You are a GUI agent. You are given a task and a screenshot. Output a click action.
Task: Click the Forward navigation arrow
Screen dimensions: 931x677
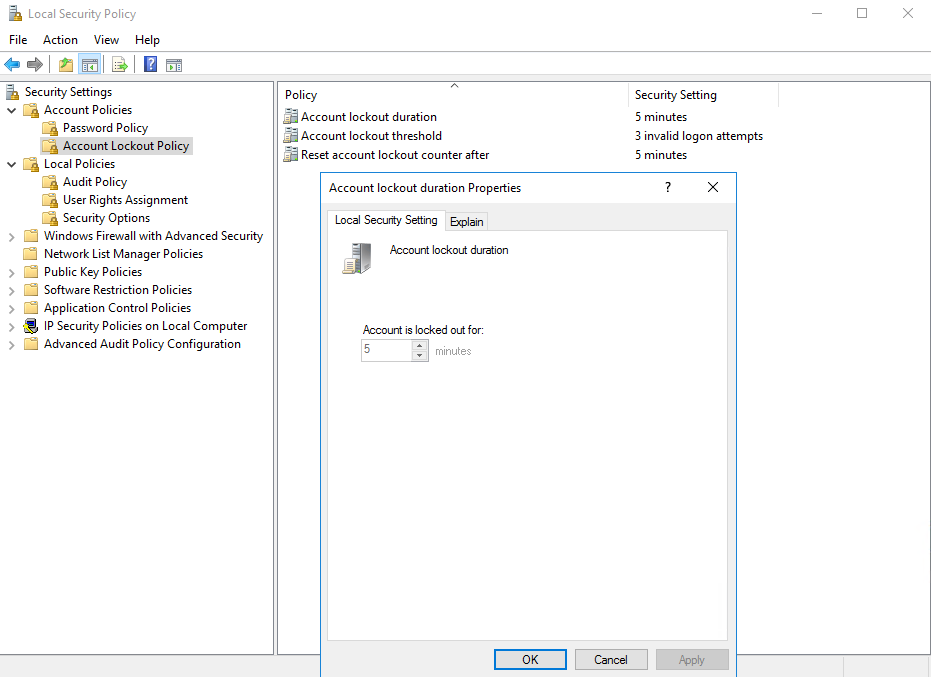[33, 64]
